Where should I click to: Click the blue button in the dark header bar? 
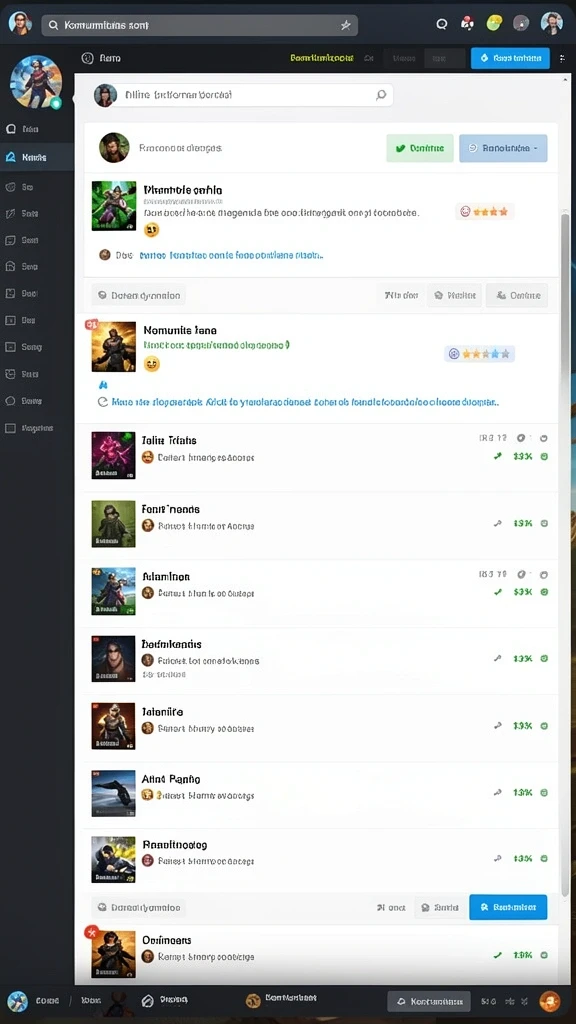(x=510, y=58)
